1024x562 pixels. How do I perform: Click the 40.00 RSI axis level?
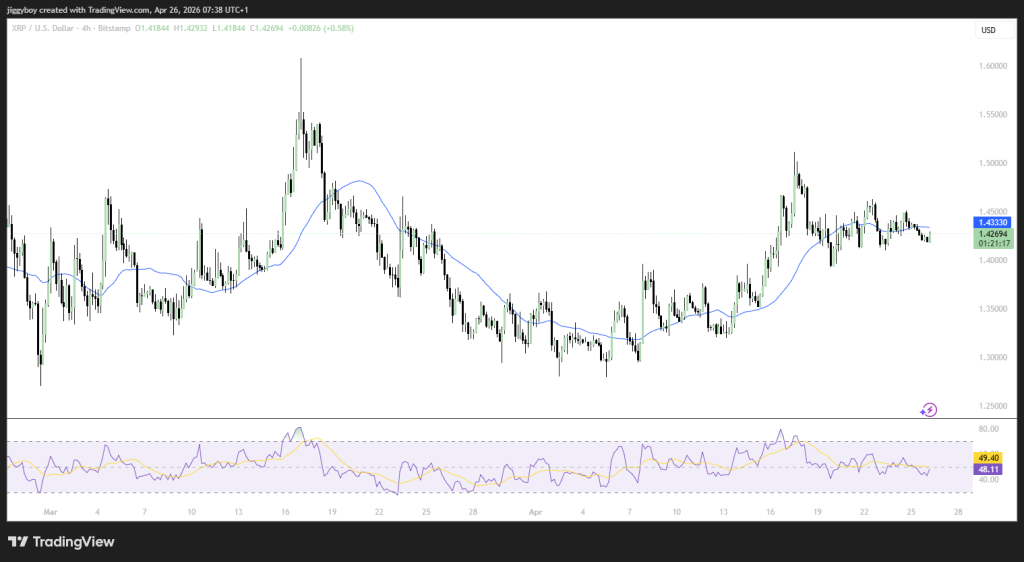click(x=987, y=480)
